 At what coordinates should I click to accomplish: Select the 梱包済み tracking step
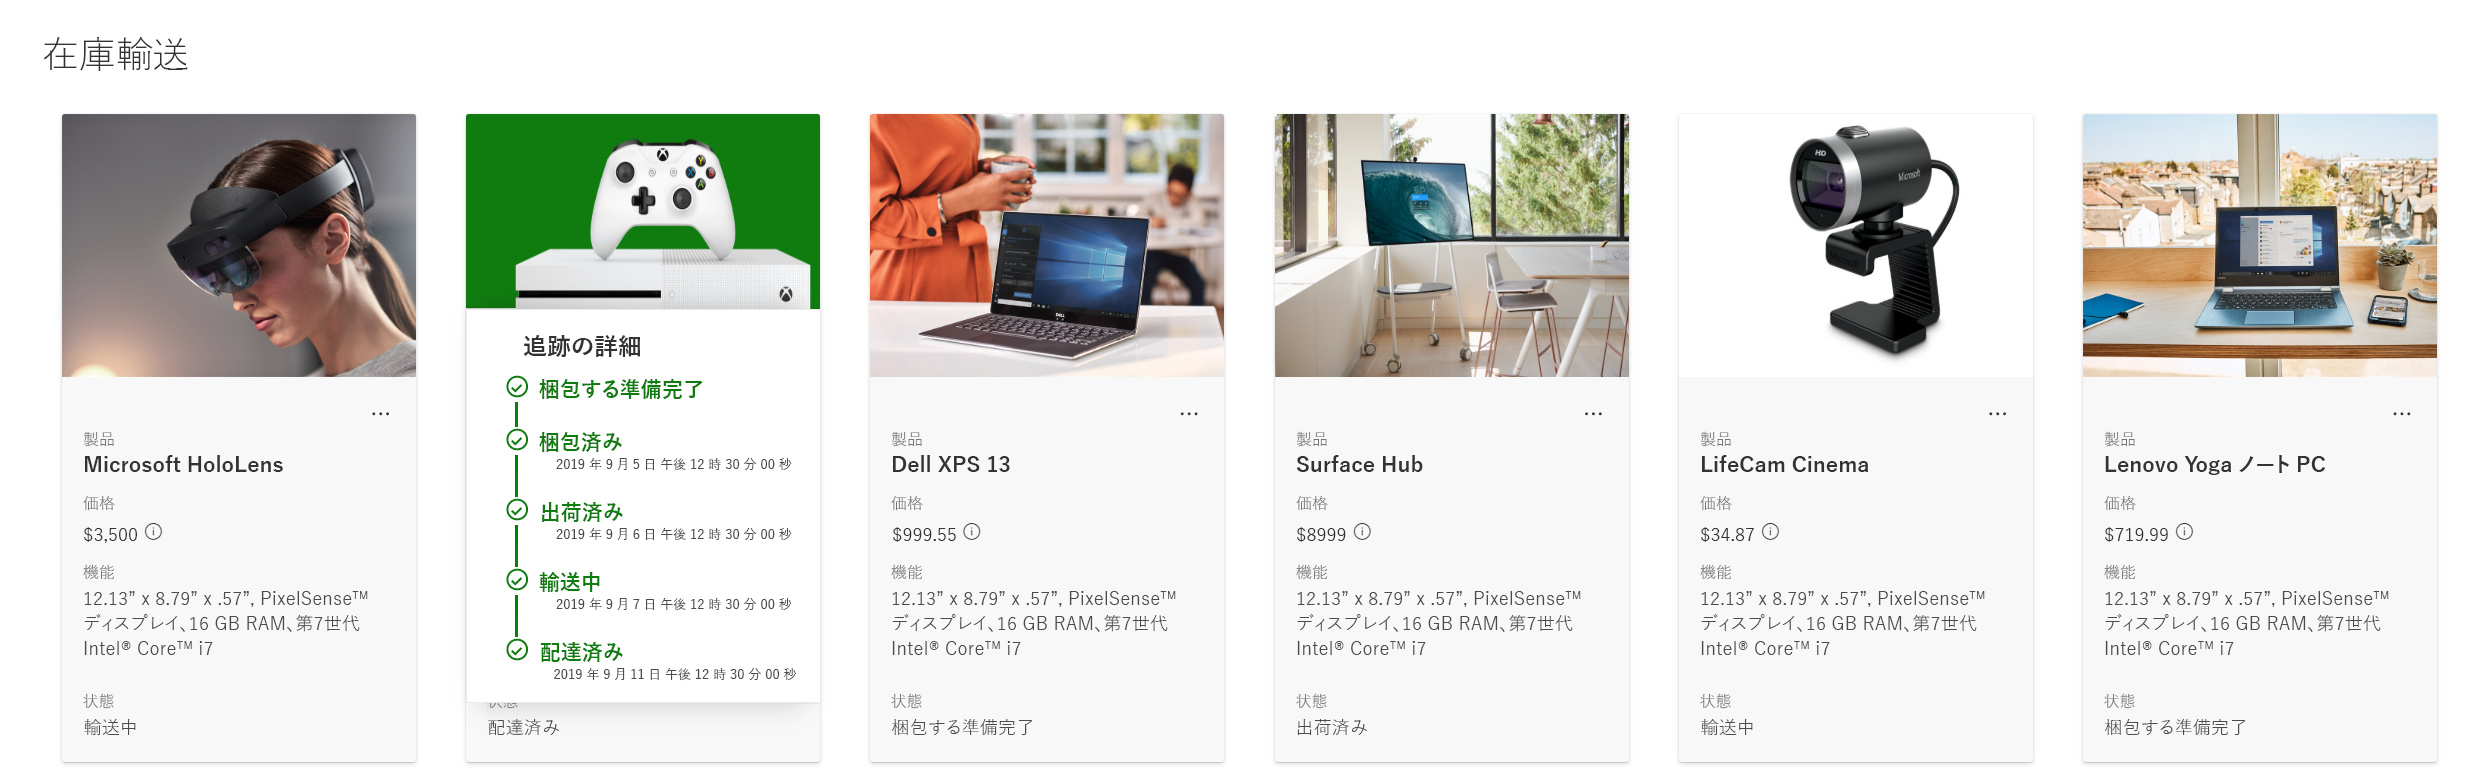[580, 442]
